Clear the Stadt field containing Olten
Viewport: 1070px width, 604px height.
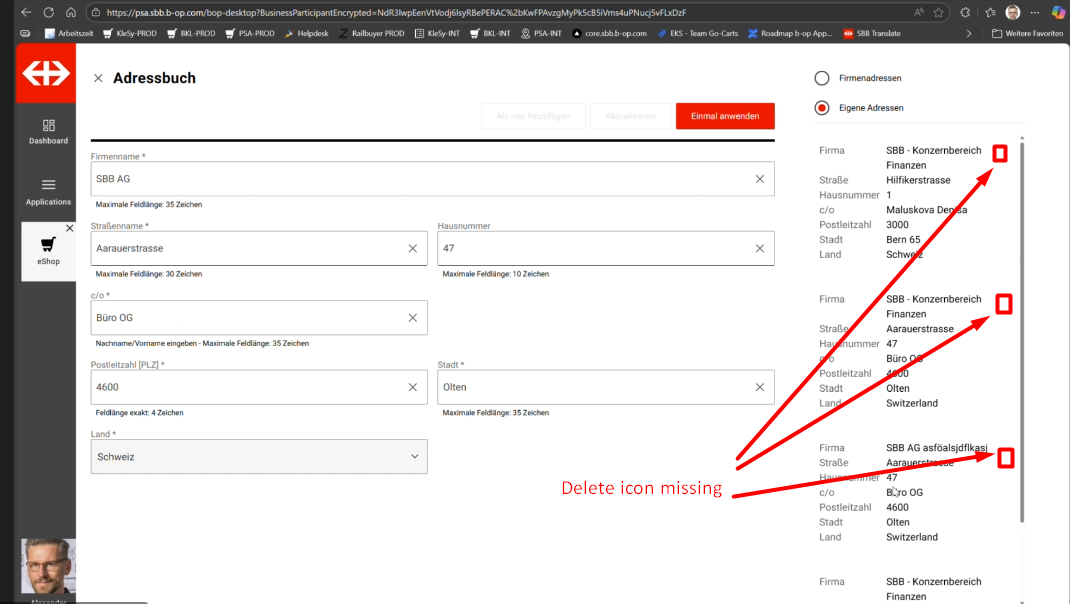(x=759, y=387)
